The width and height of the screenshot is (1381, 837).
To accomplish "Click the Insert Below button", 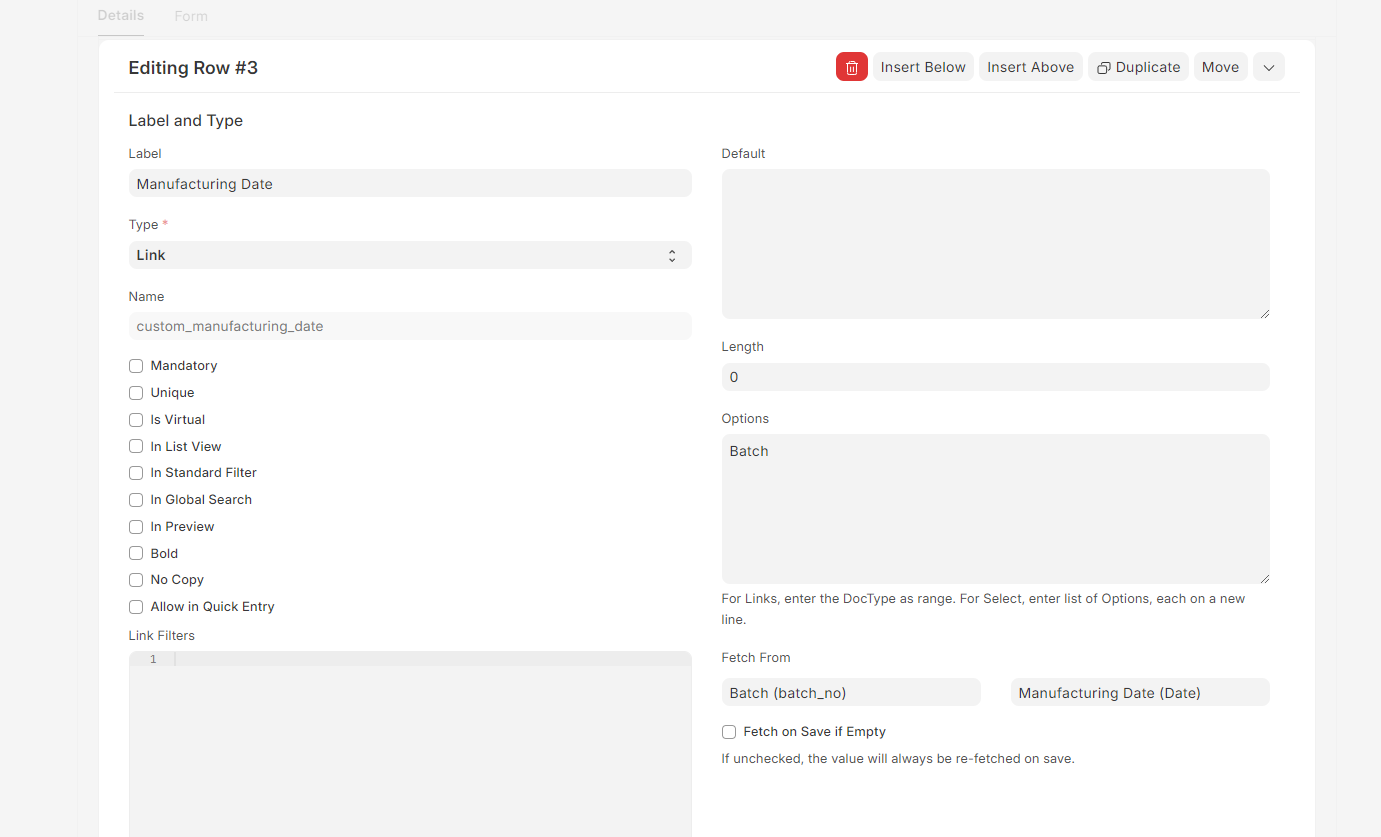I will 923,66.
